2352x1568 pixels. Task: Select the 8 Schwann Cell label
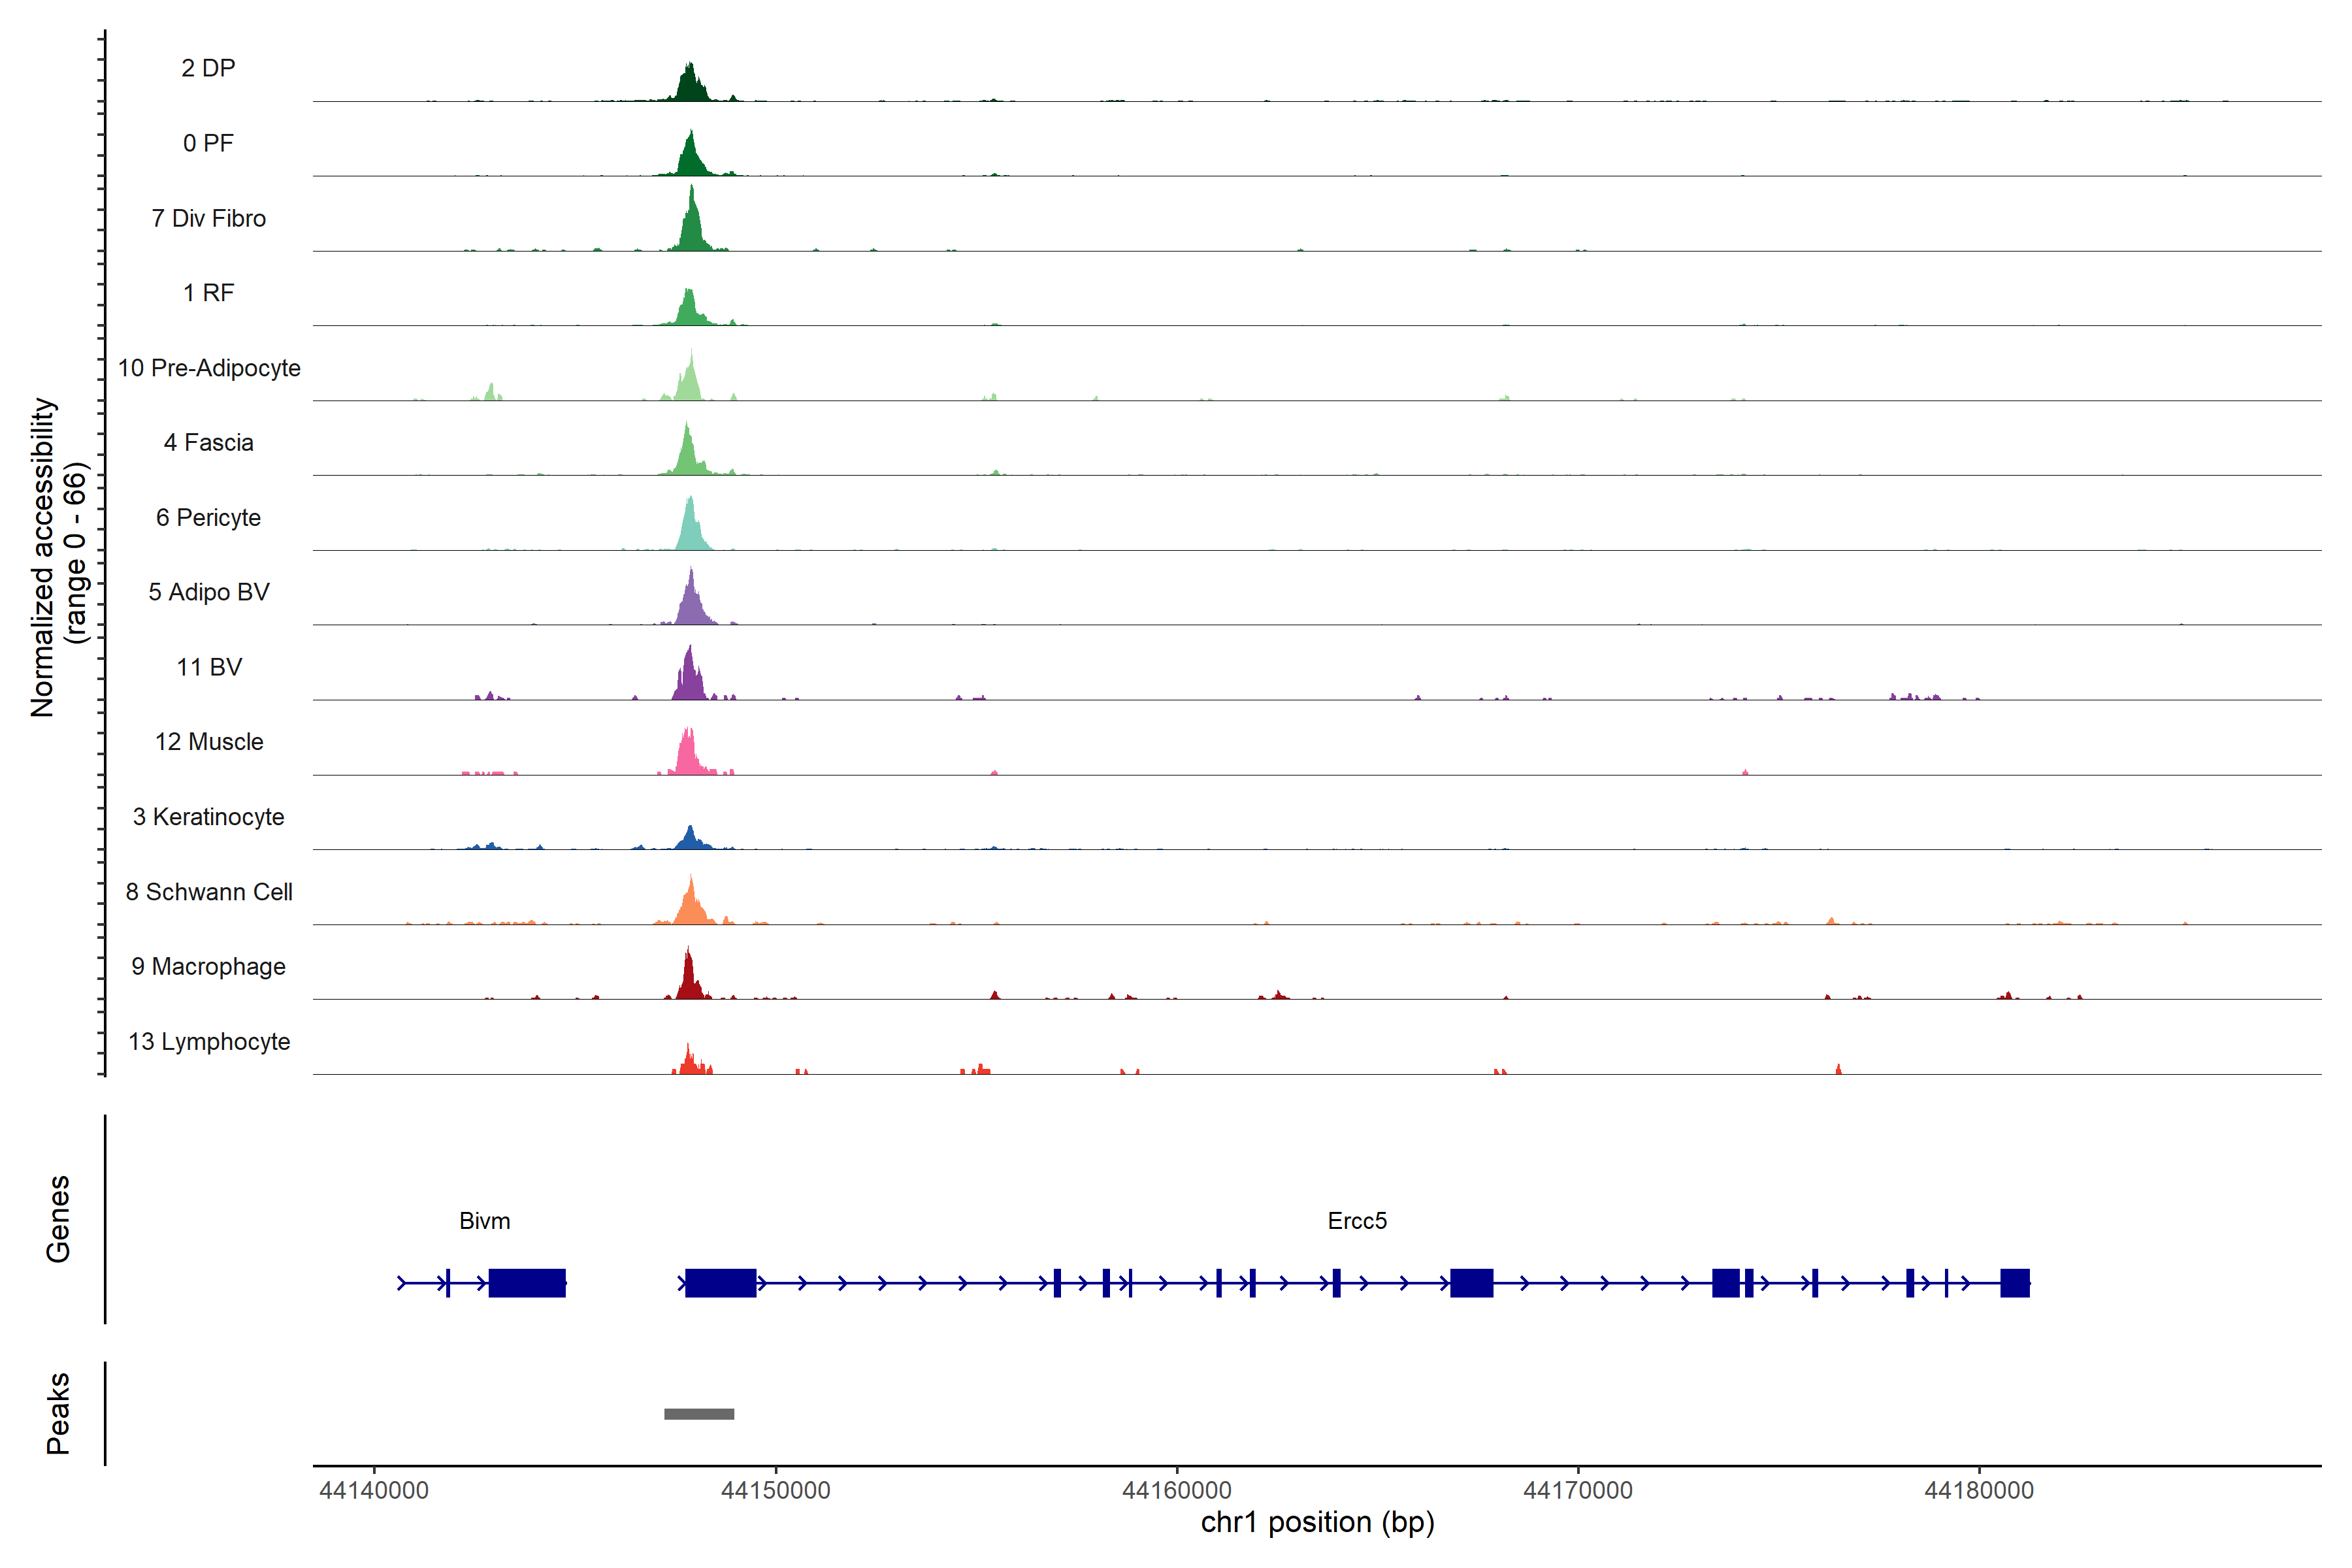pyautogui.click(x=209, y=892)
